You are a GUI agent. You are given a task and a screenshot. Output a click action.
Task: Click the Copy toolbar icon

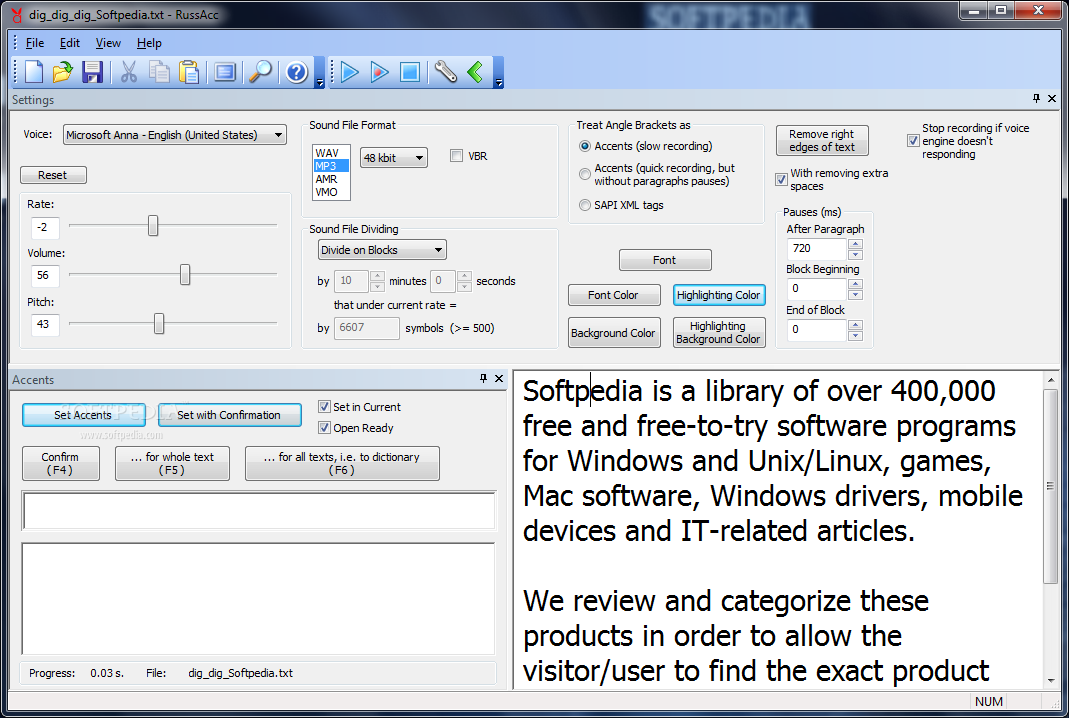point(160,72)
